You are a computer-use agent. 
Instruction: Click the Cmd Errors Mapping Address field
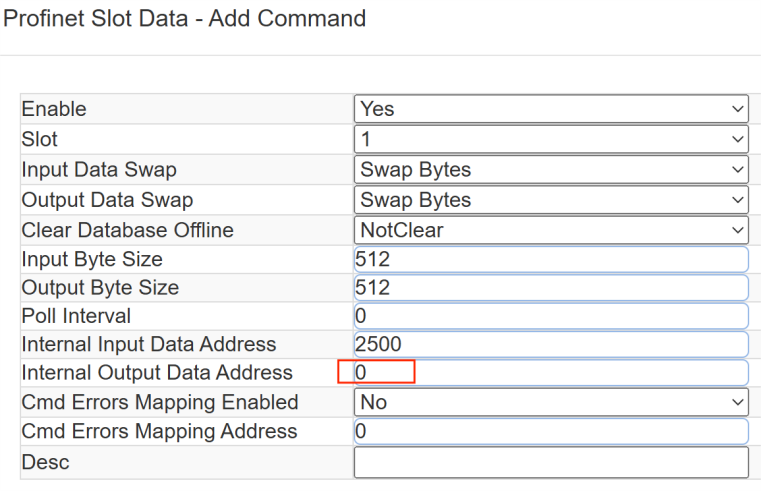pos(551,431)
